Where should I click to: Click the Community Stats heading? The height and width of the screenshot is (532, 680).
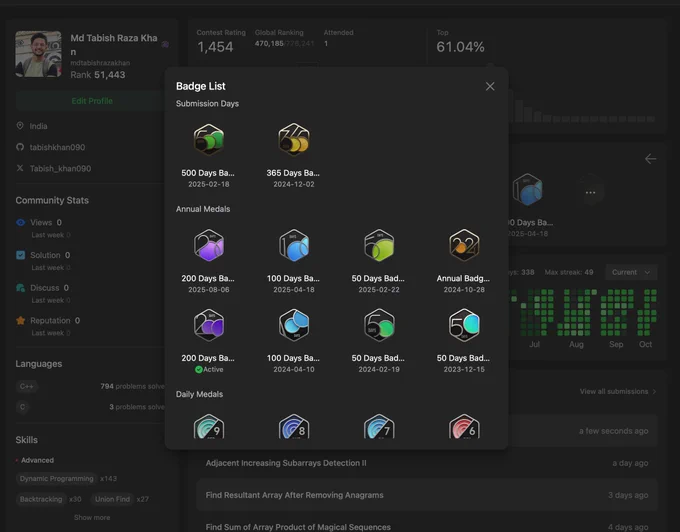(x=52, y=200)
